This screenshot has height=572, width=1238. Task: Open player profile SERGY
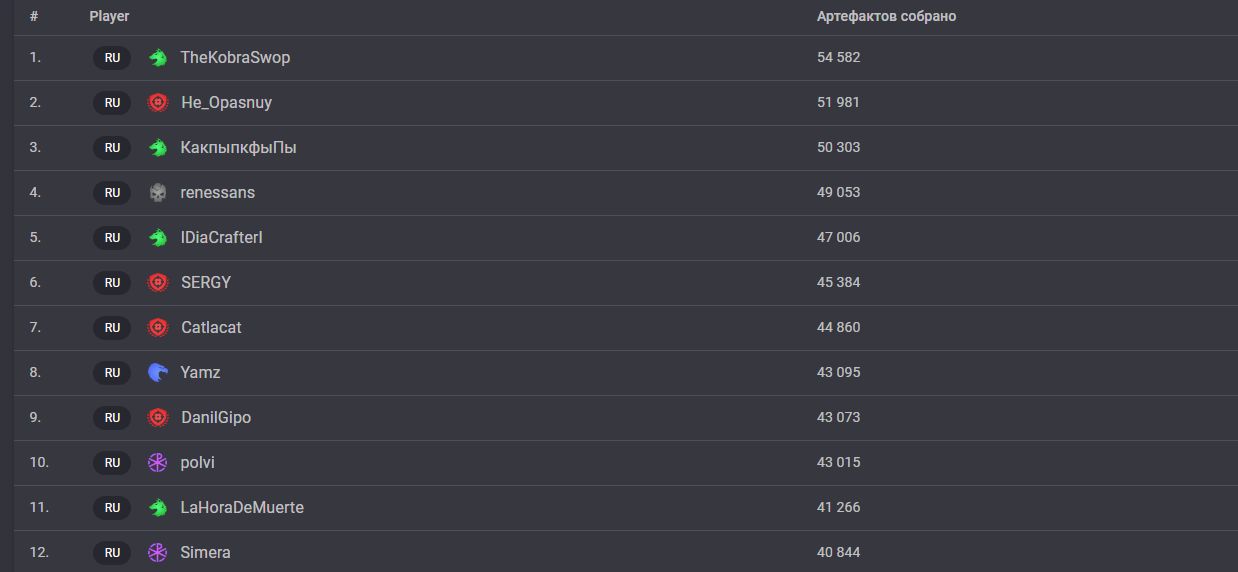pyautogui.click(x=206, y=283)
